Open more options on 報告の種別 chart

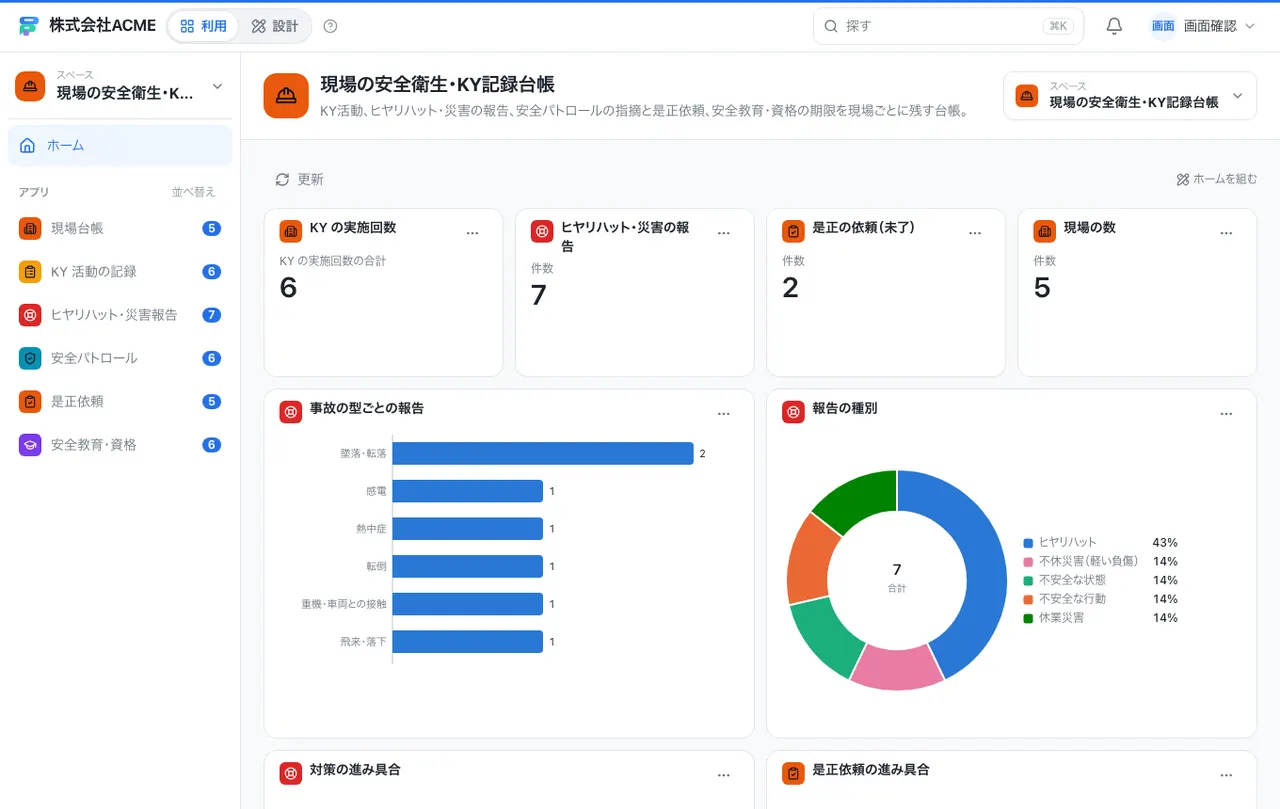(x=1226, y=414)
